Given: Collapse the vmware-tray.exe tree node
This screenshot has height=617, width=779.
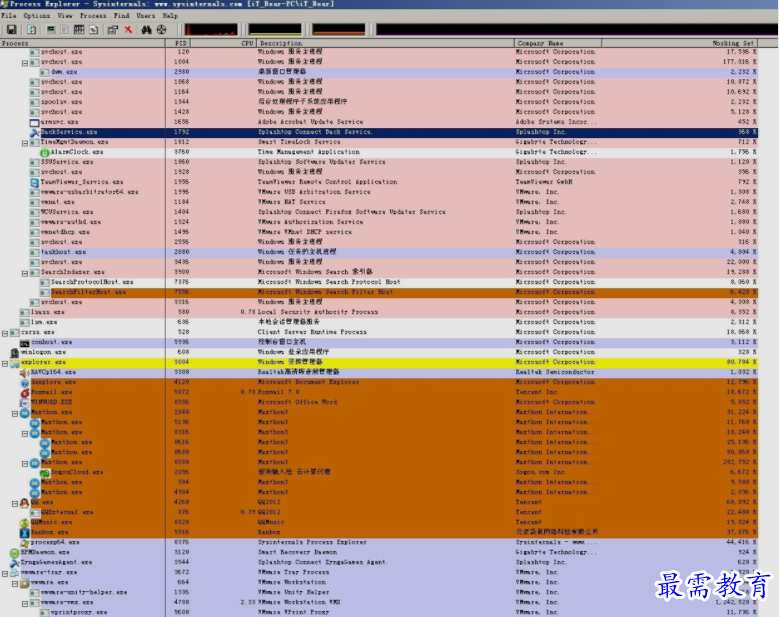Looking at the screenshot, I should point(5,572).
